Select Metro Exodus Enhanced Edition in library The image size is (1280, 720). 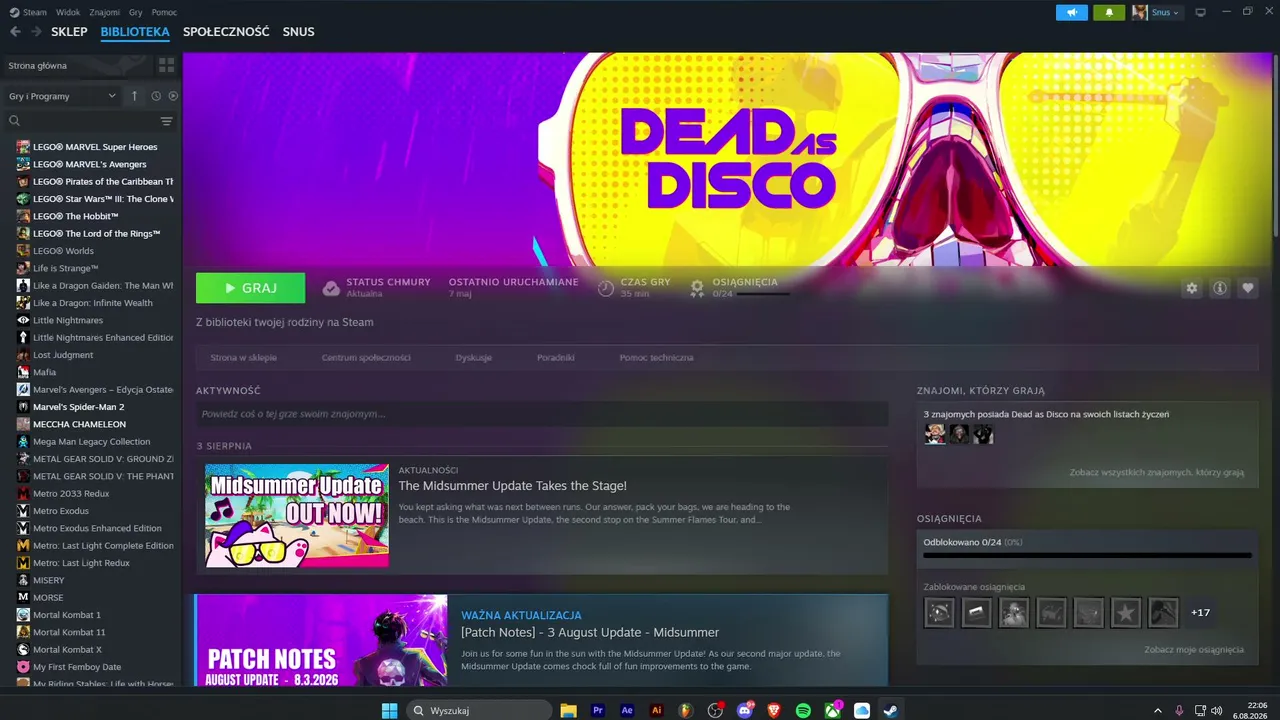point(97,528)
